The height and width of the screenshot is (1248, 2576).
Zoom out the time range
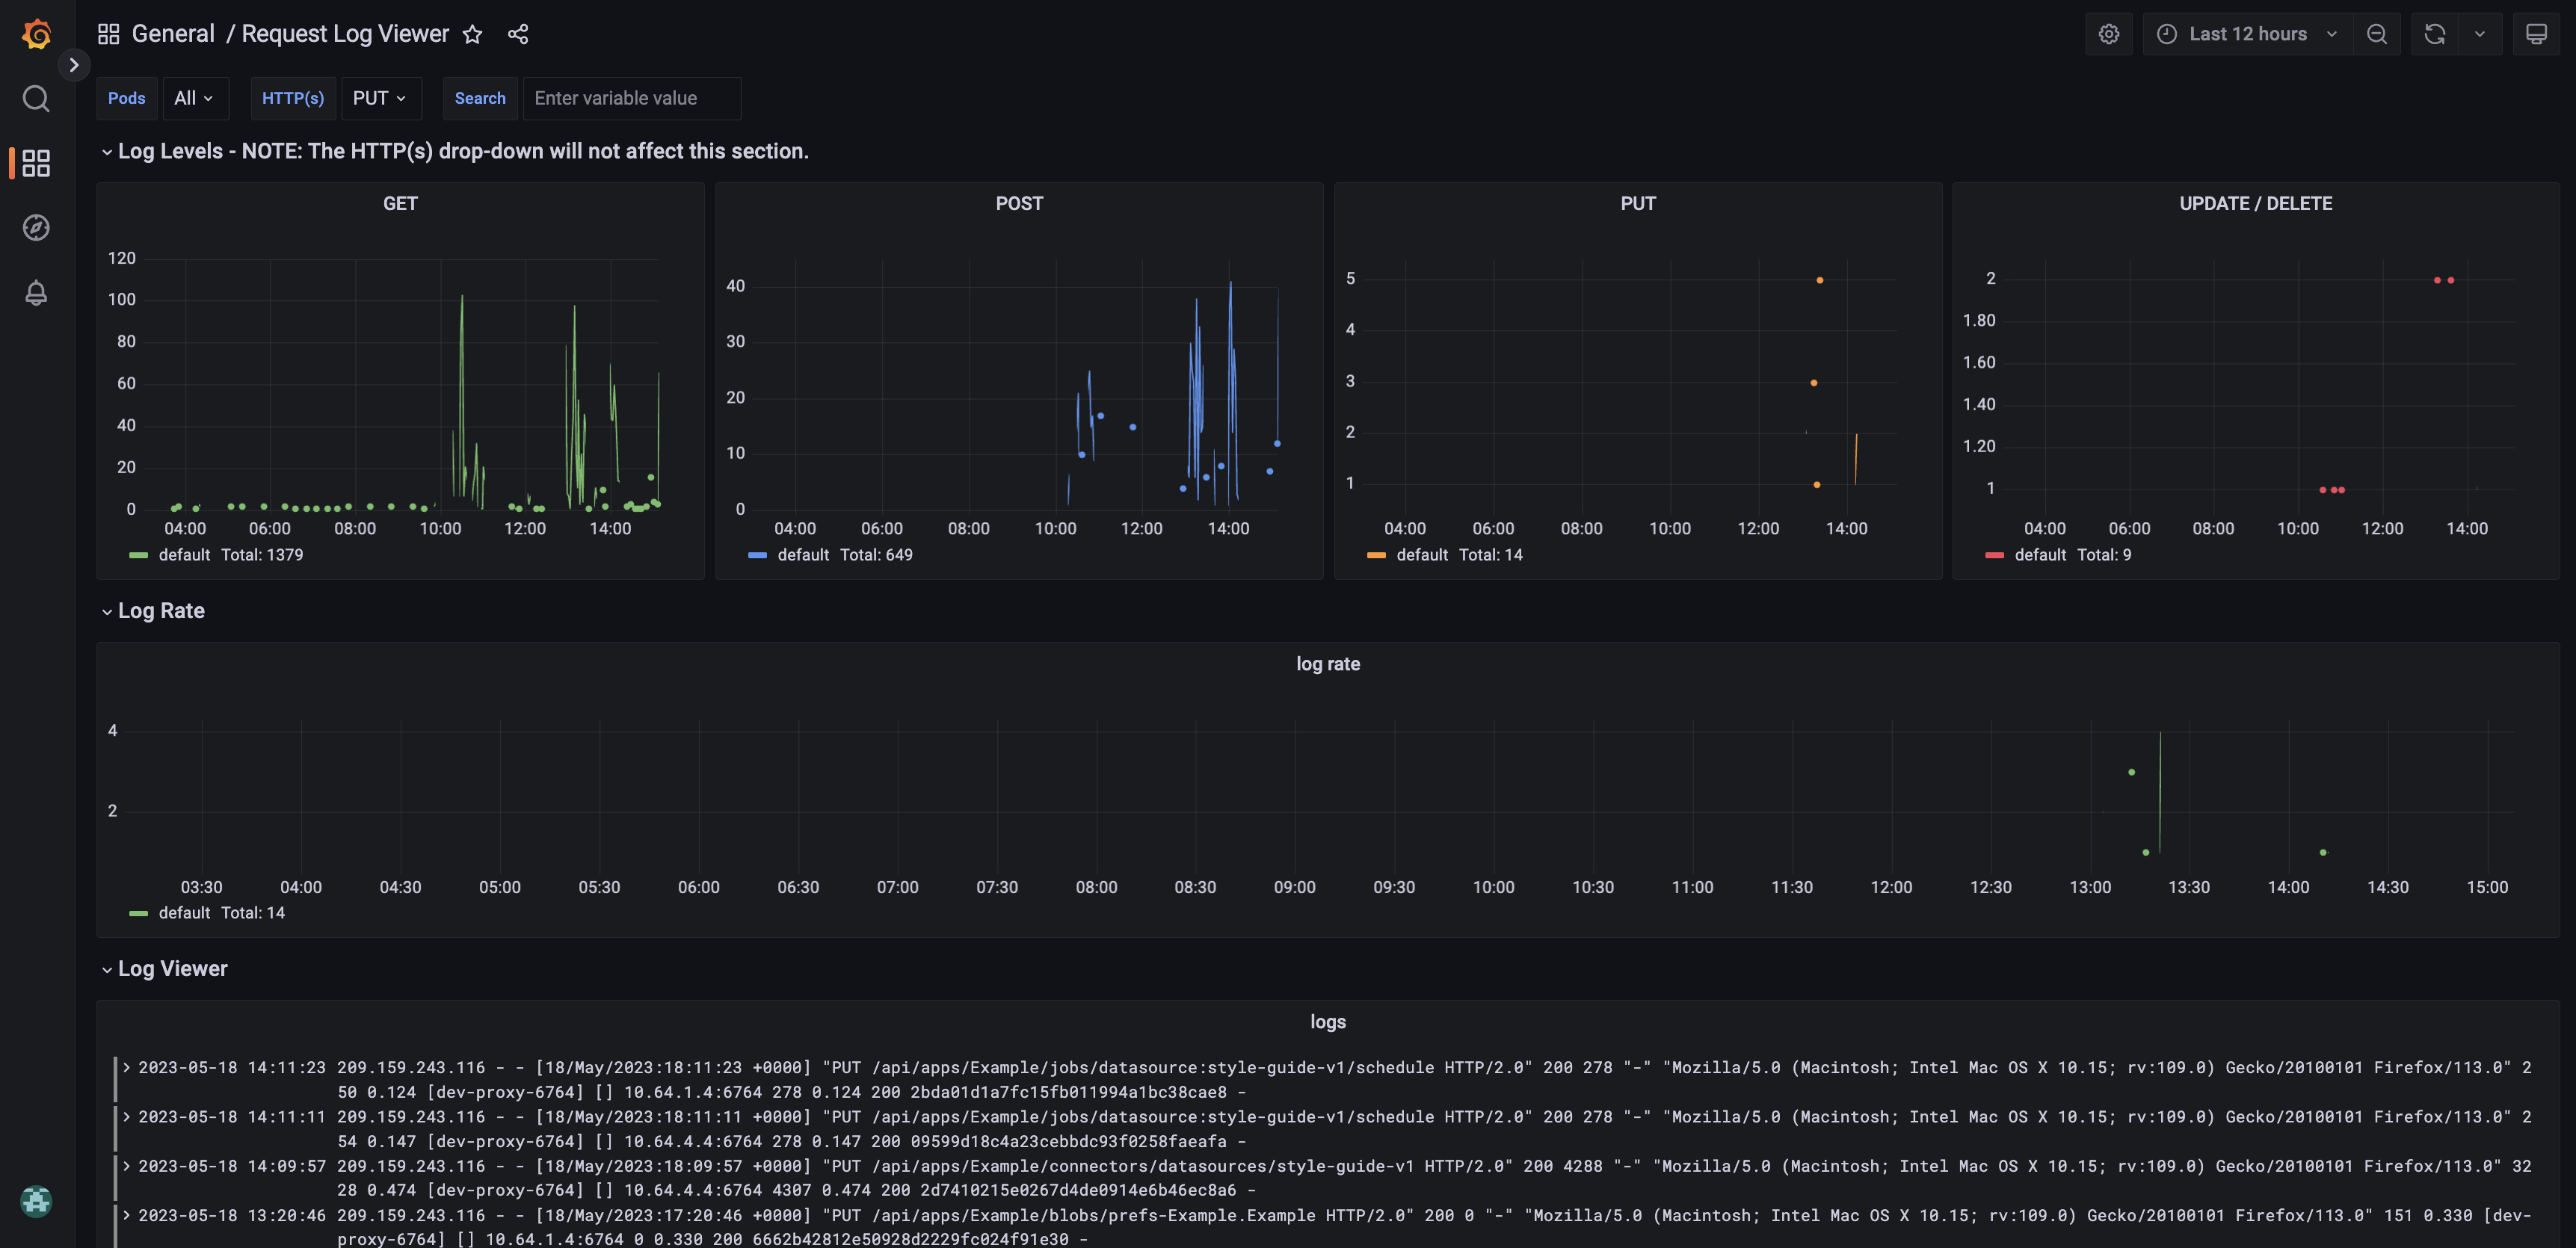pyautogui.click(x=2377, y=33)
